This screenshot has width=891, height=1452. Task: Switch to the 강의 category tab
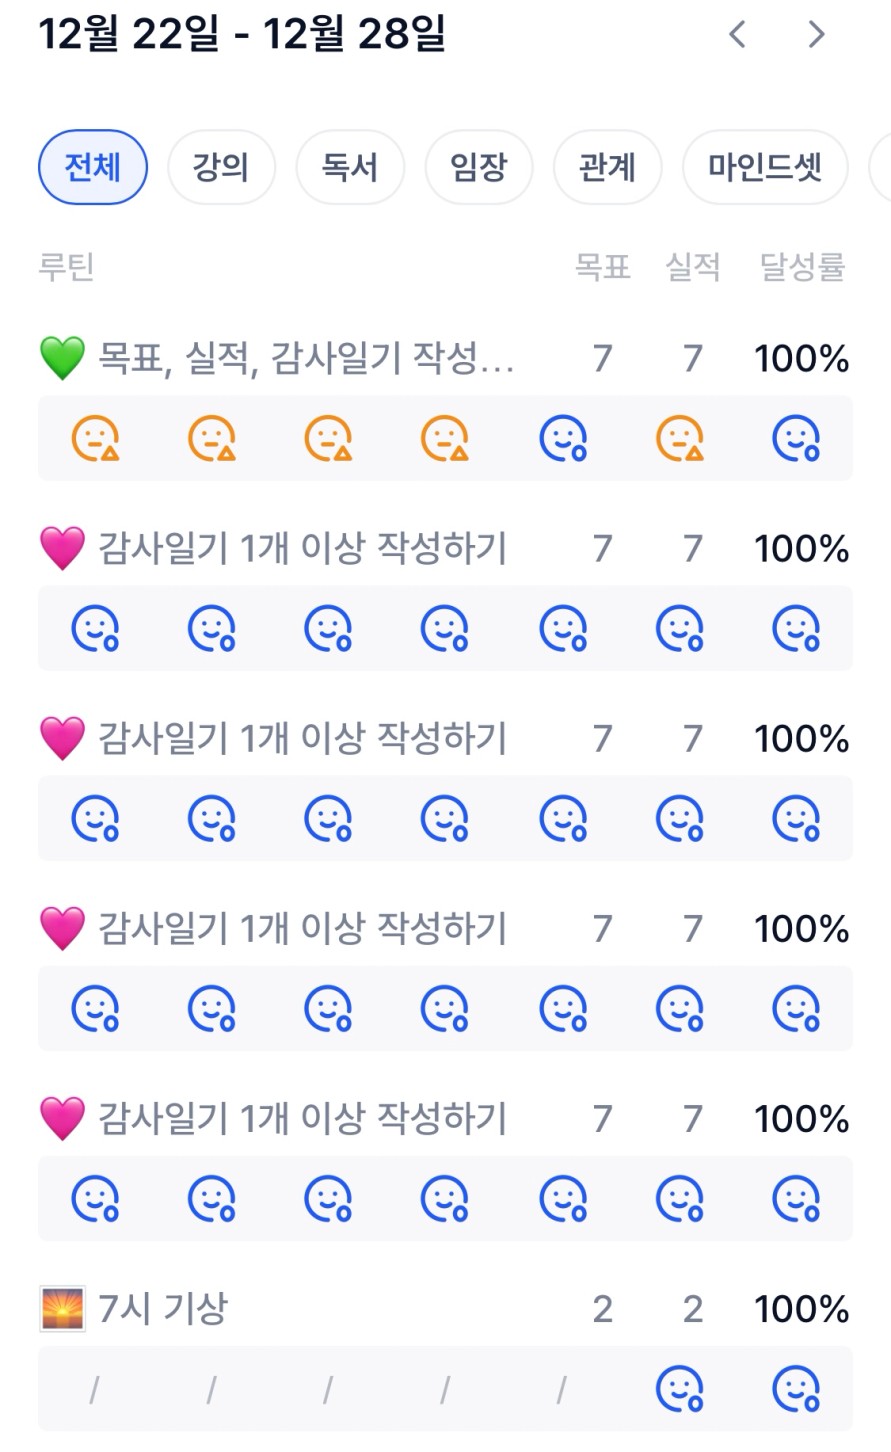(221, 167)
